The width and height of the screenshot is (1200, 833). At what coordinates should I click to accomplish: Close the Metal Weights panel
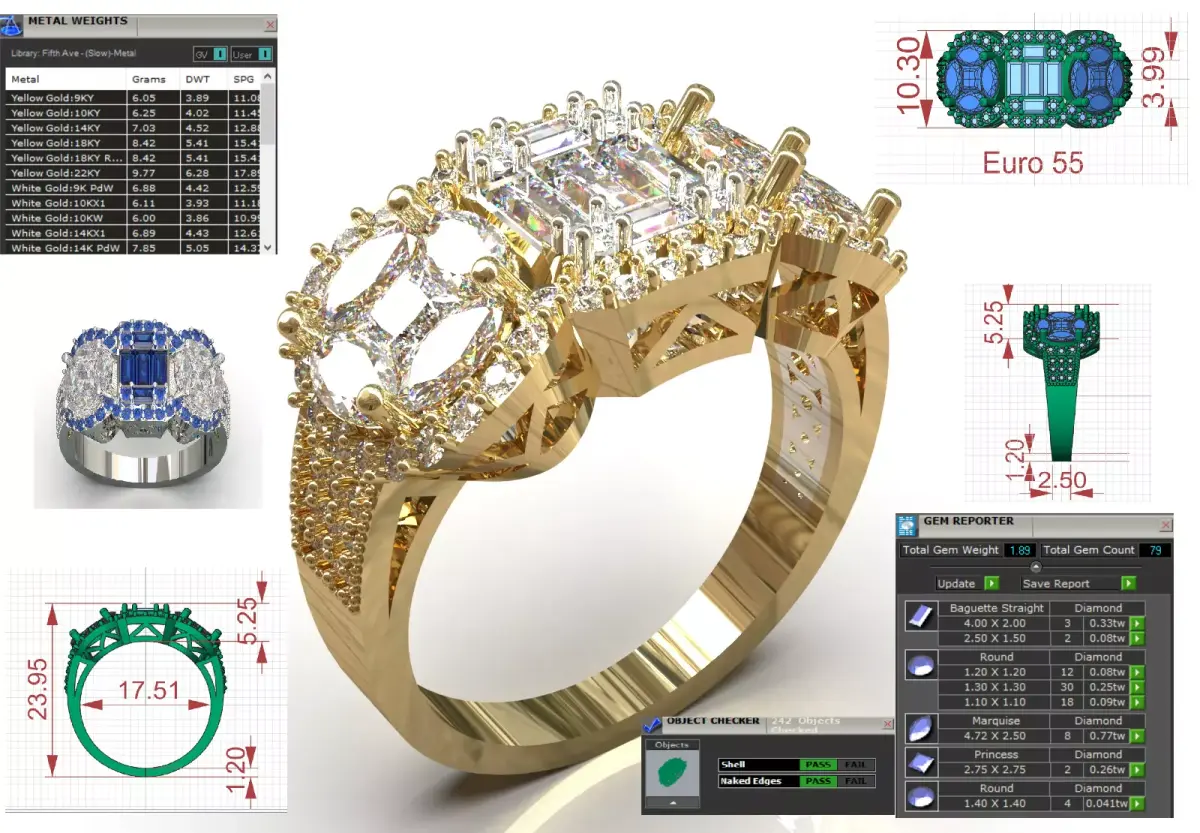coord(269,24)
